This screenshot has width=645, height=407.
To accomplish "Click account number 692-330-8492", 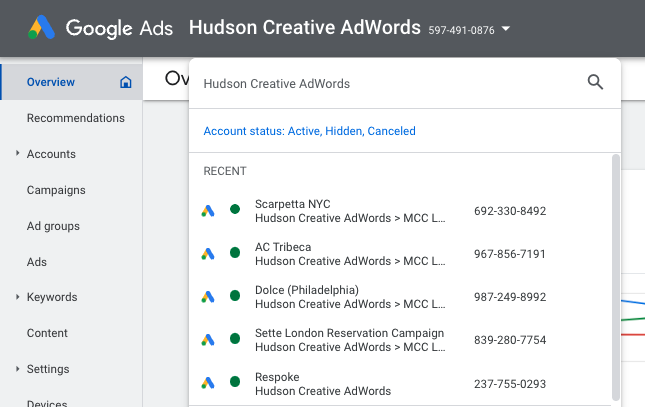I will click(x=510, y=211).
